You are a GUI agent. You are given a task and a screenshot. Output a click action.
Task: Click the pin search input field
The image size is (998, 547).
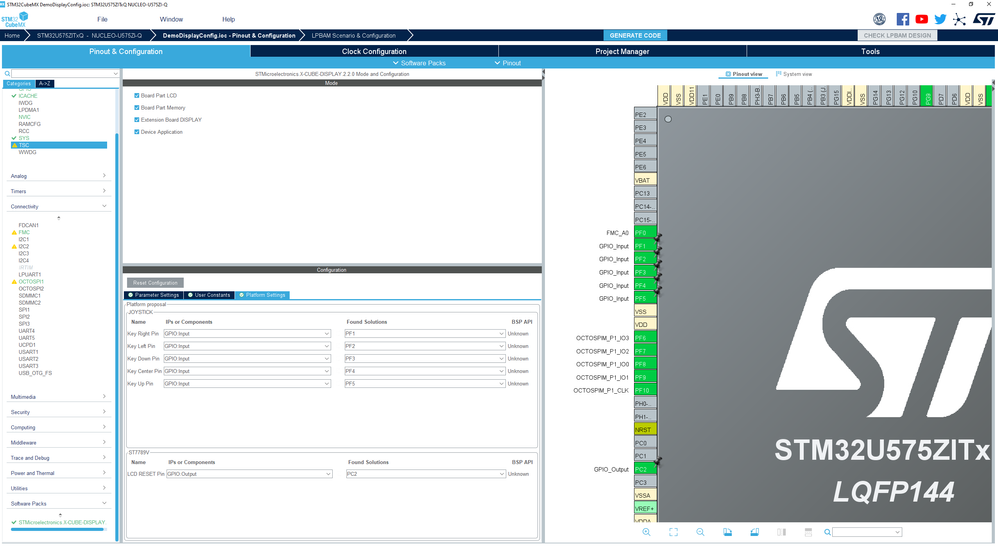point(867,532)
